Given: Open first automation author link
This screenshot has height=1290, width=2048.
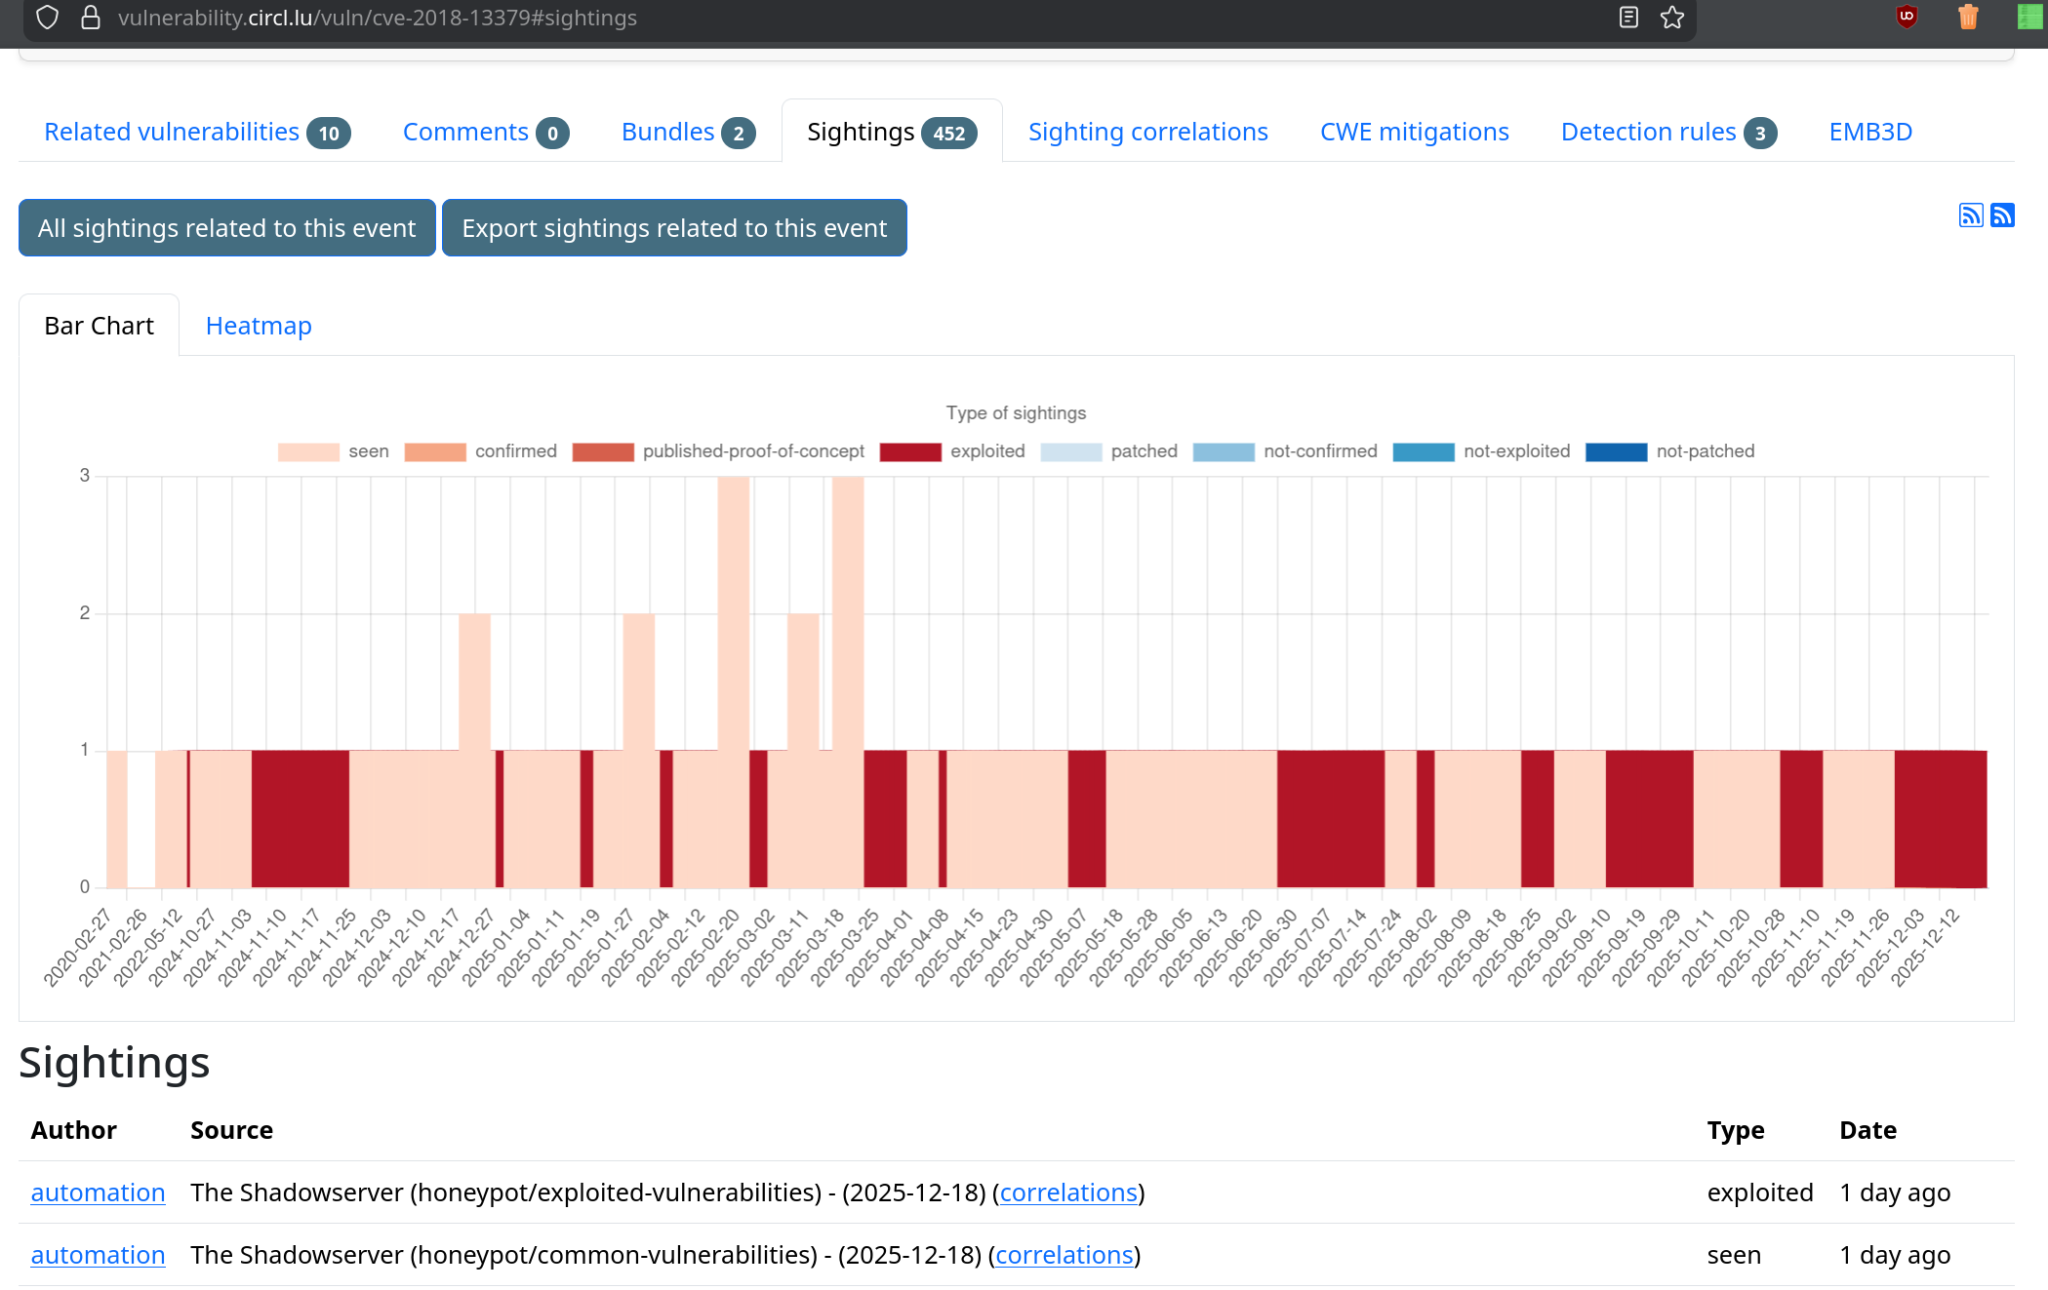Looking at the screenshot, I should 97,1192.
